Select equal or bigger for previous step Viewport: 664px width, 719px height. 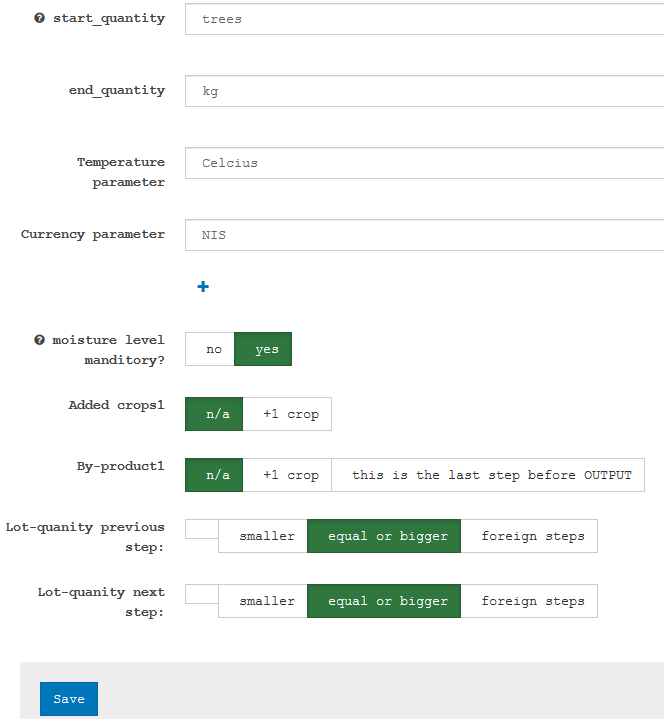coord(384,536)
